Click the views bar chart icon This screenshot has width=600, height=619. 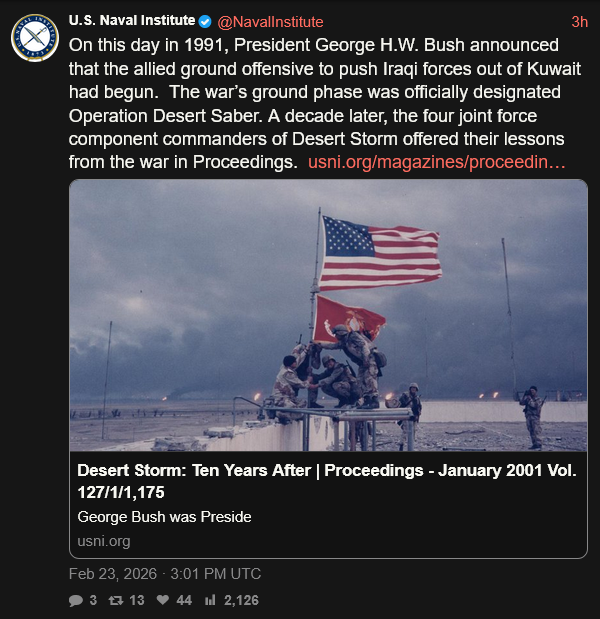pyautogui.click(x=210, y=601)
